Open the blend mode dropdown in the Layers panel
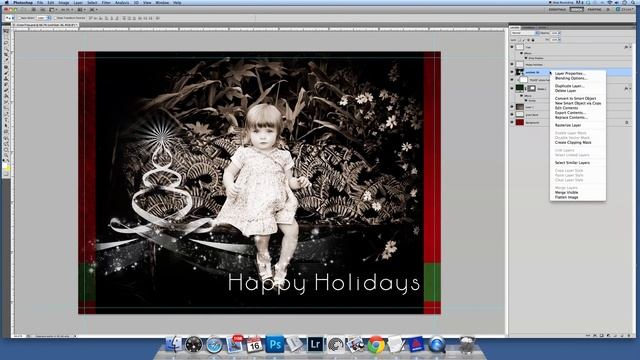 pyautogui.click(x=524, y=33)
